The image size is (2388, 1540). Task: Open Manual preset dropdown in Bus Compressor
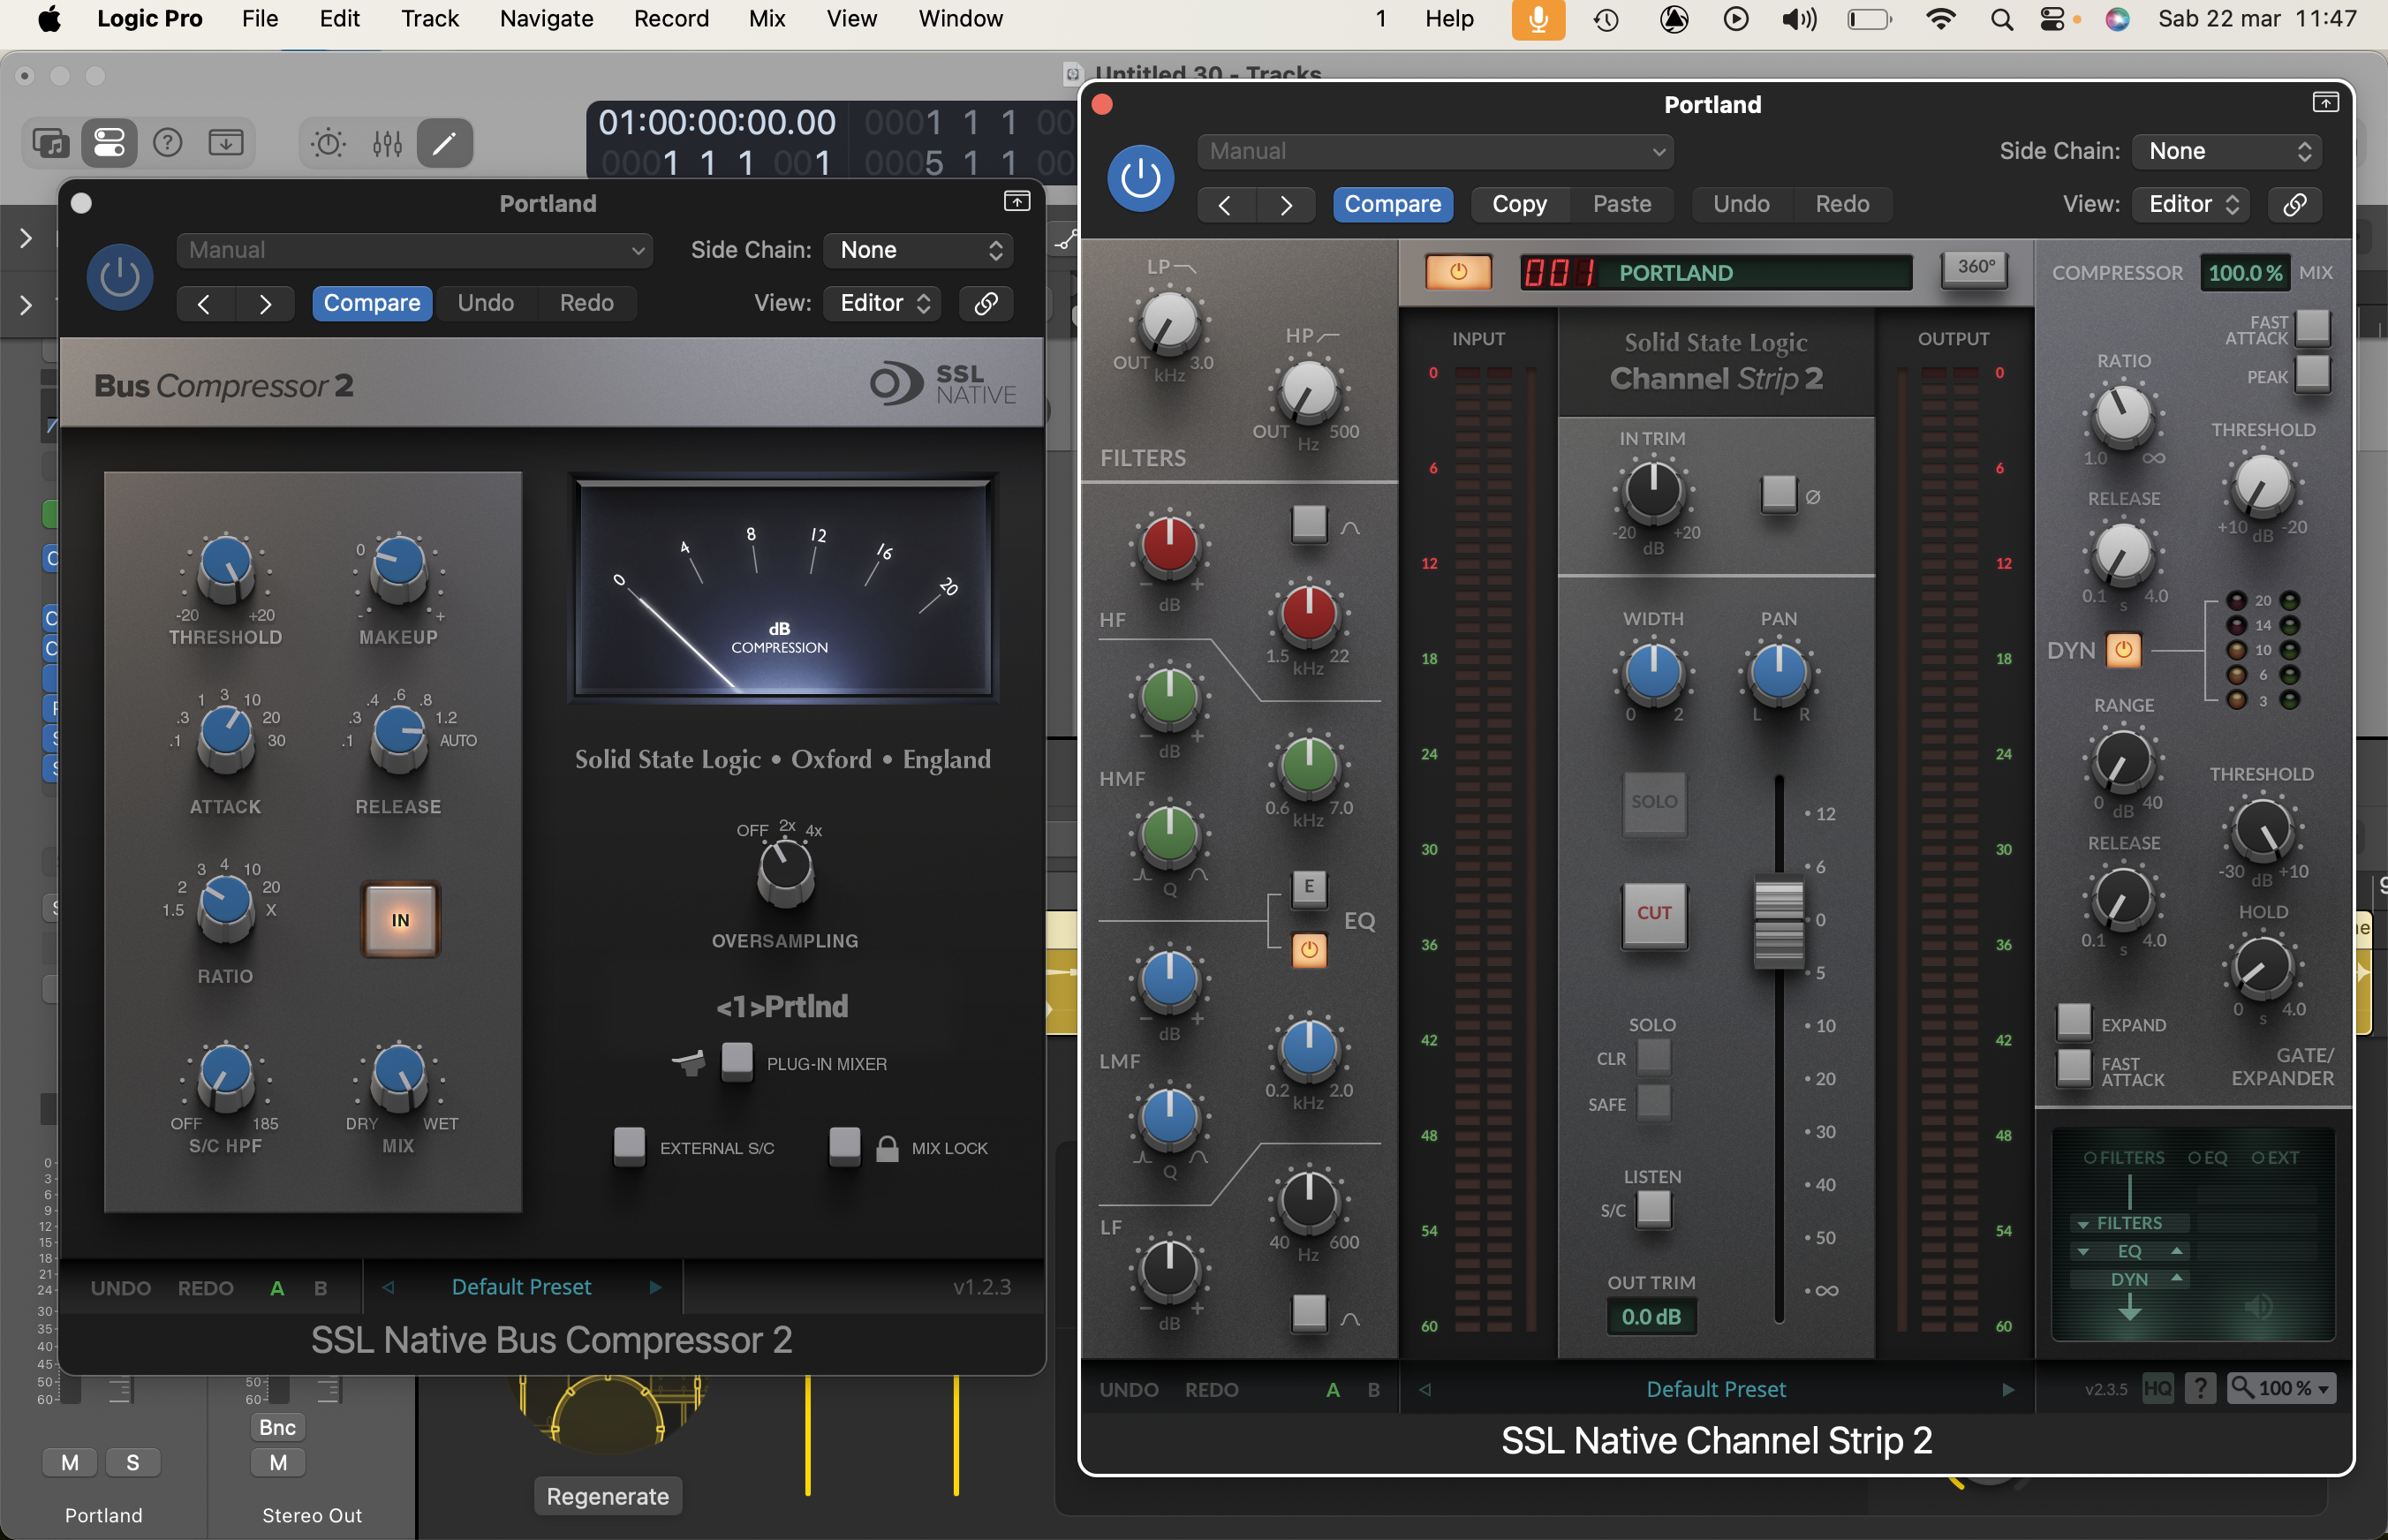click(414, 250)
